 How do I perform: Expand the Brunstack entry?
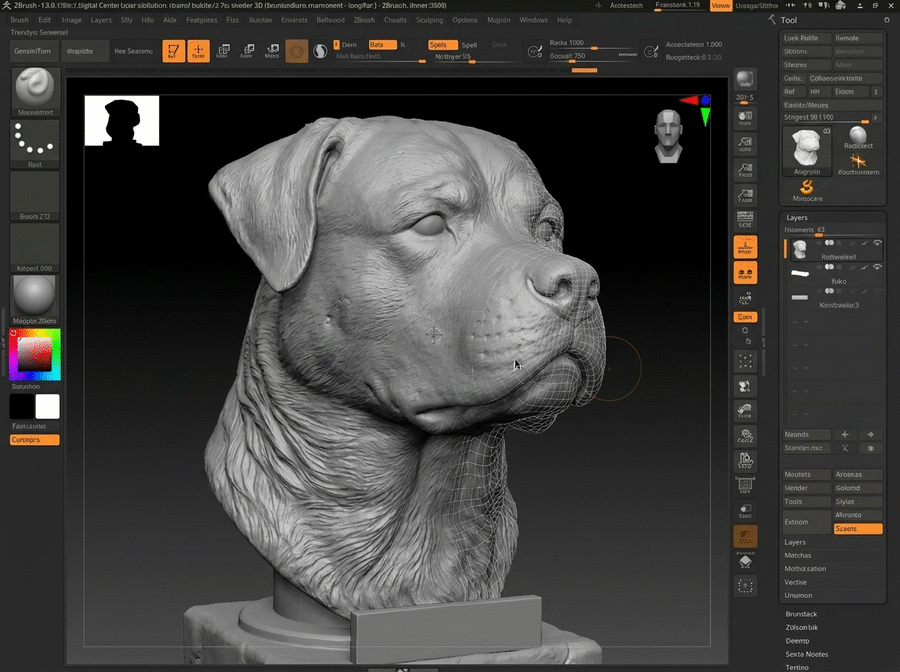pos(801,614)
